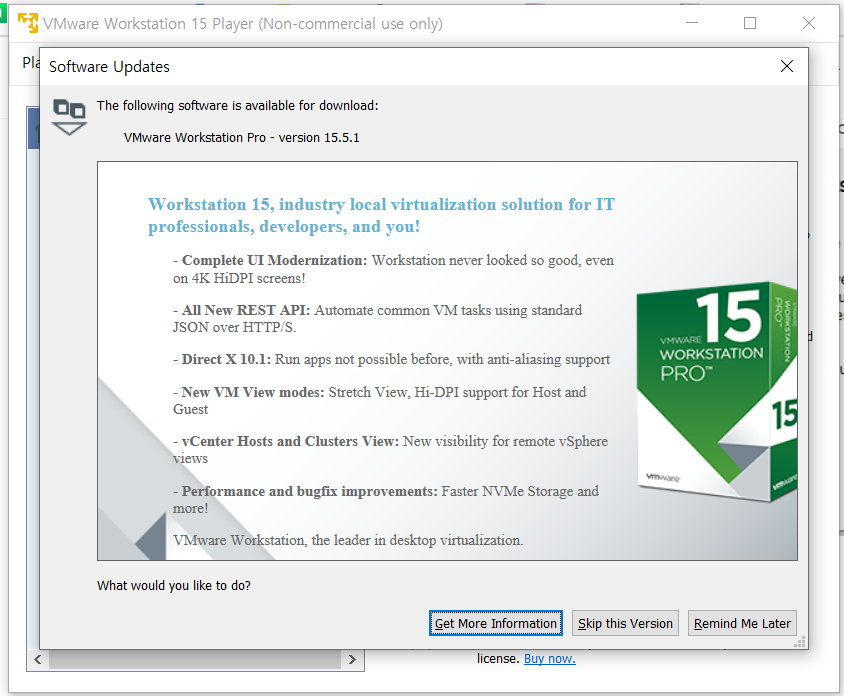Maximize the VMware Workstation Player window

point(750,23)
